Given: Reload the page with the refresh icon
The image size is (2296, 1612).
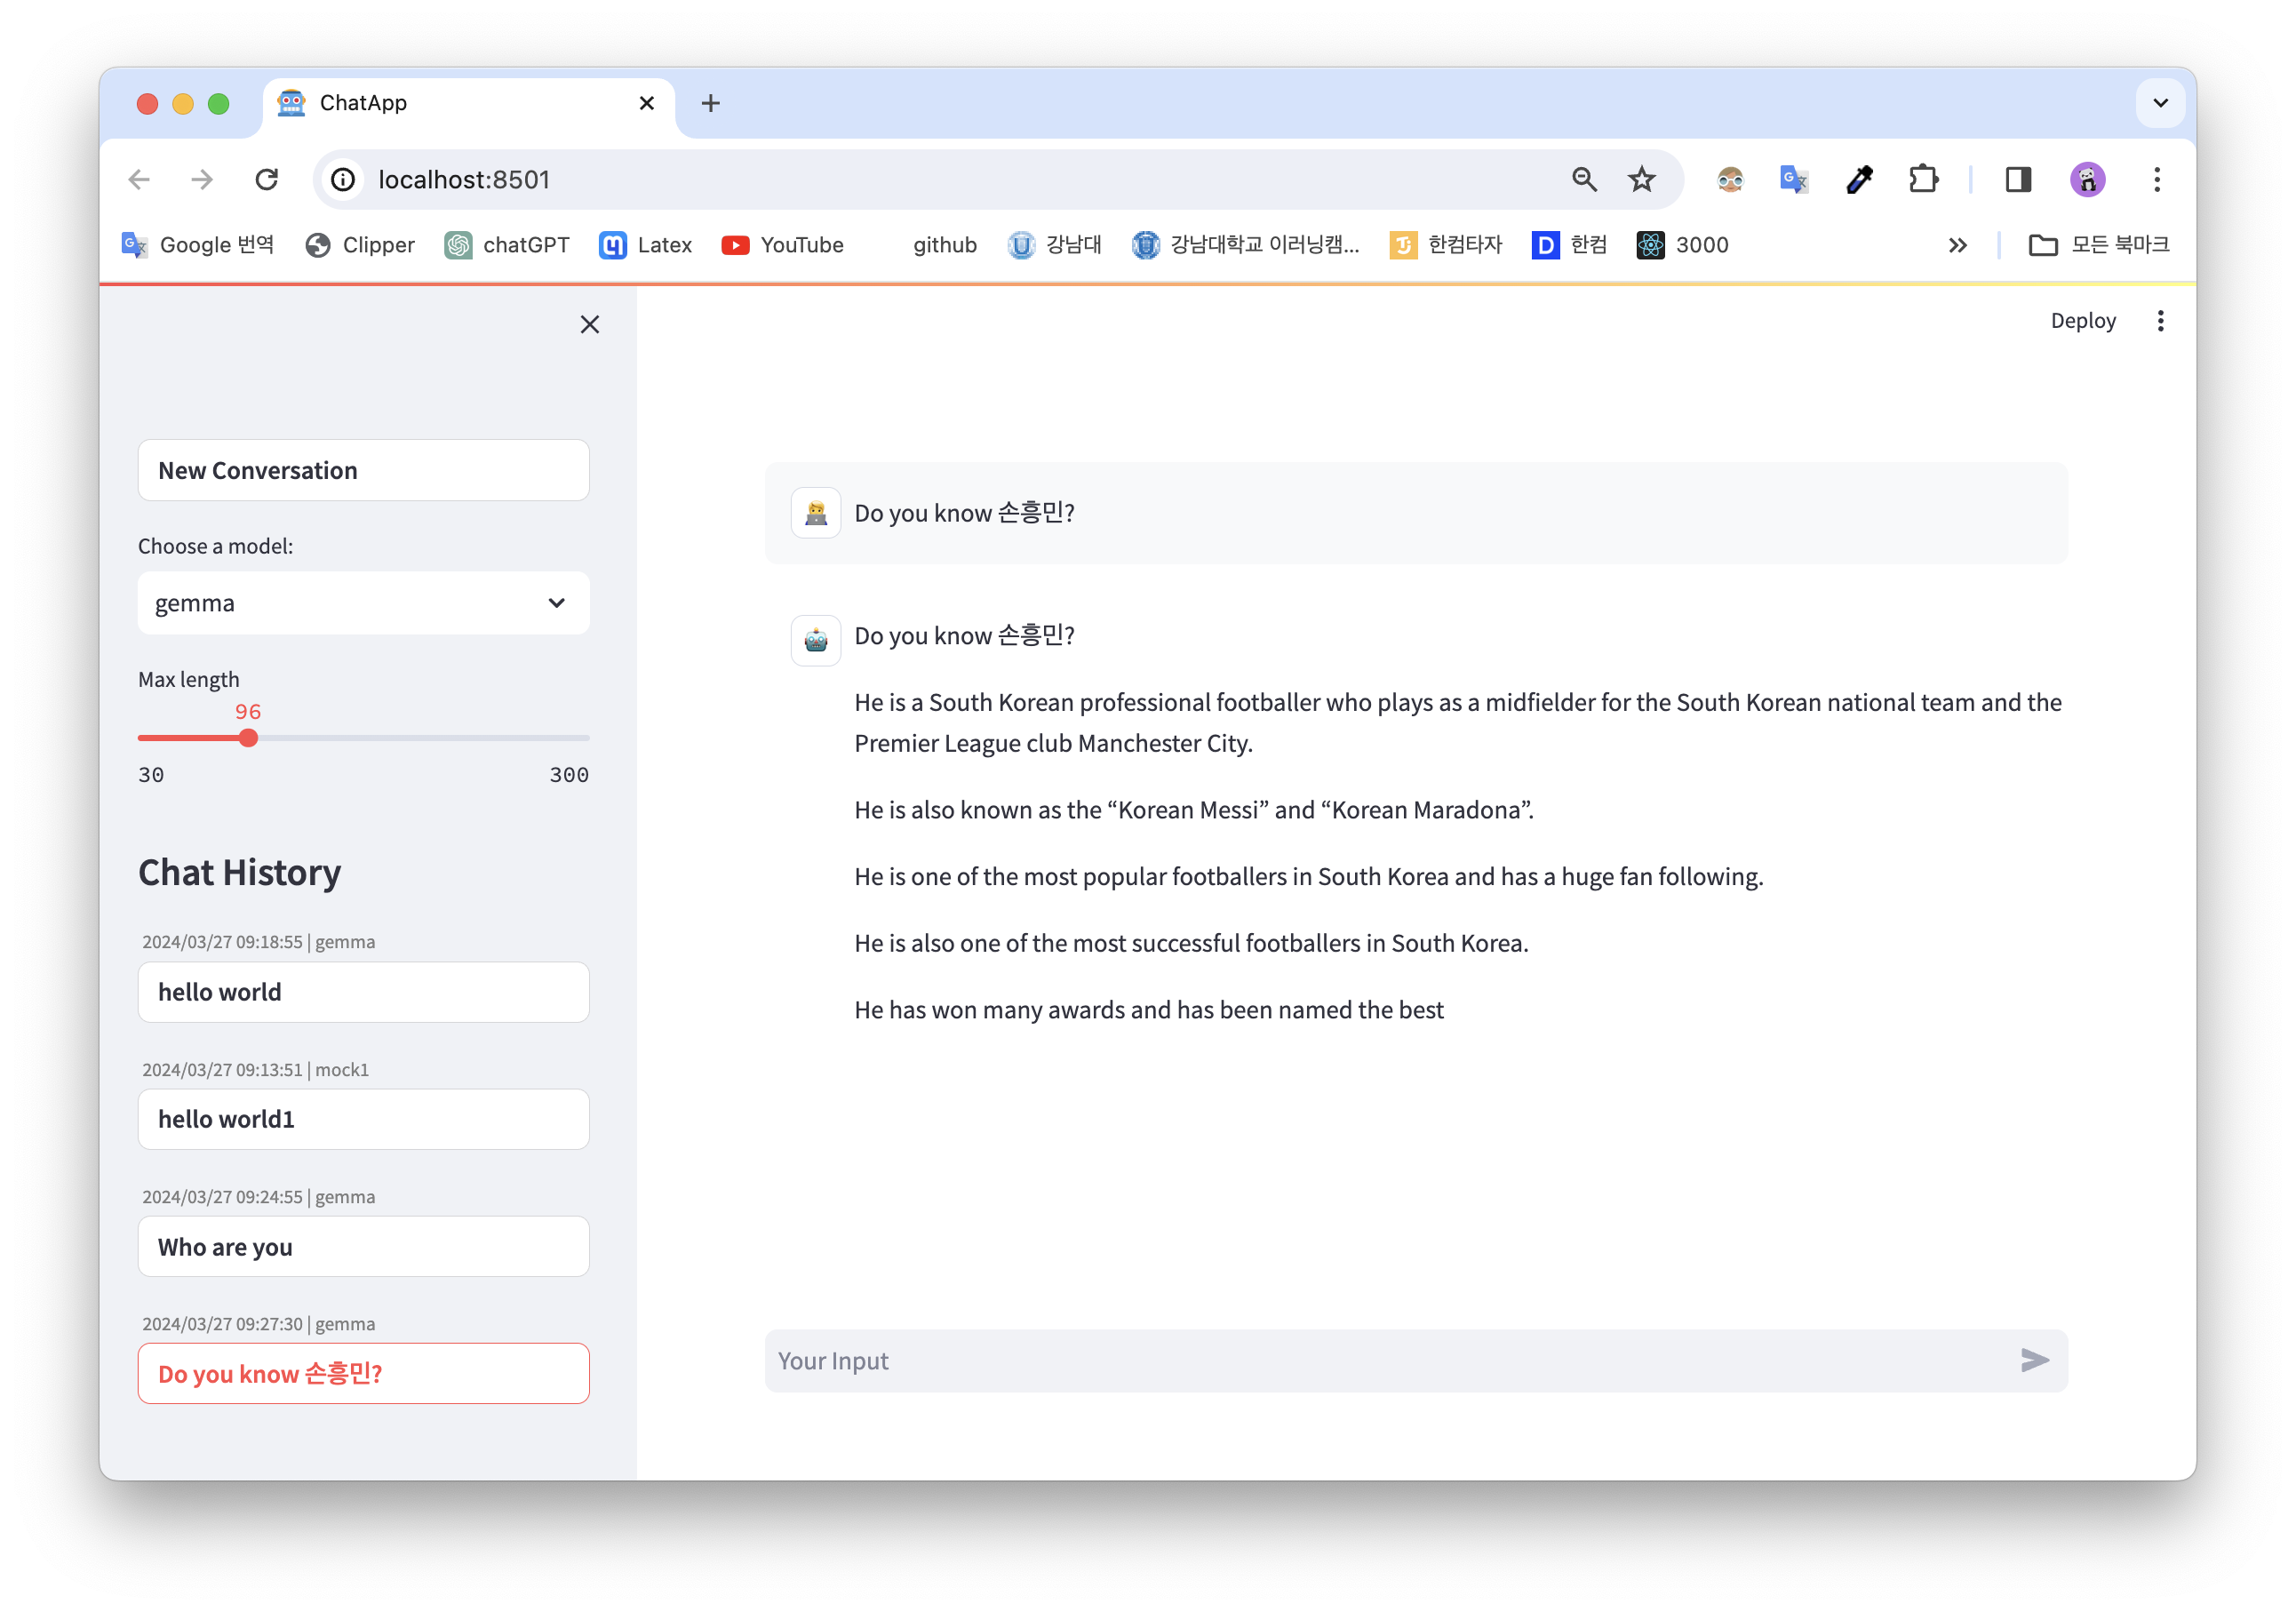Looking at the screenshot, I should click(x=266, y=180).
